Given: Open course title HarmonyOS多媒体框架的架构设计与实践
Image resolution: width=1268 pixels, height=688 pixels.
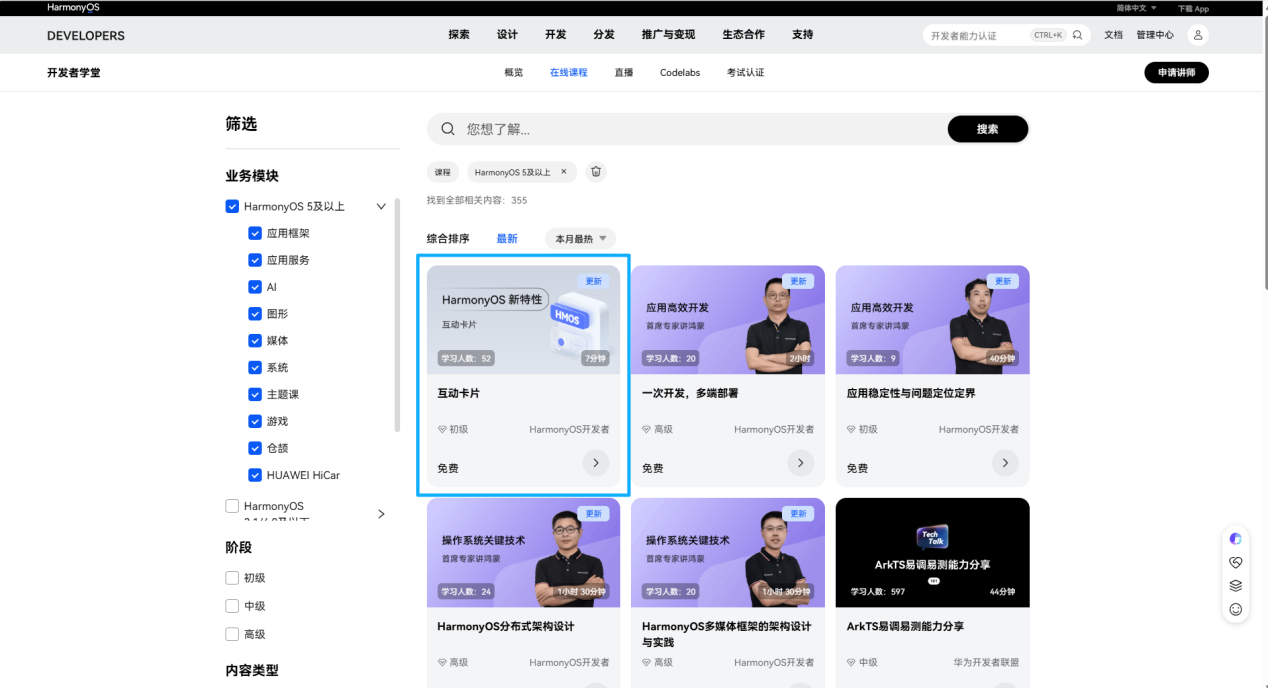Looking at the screenshot, I should [x=726, y=634].
